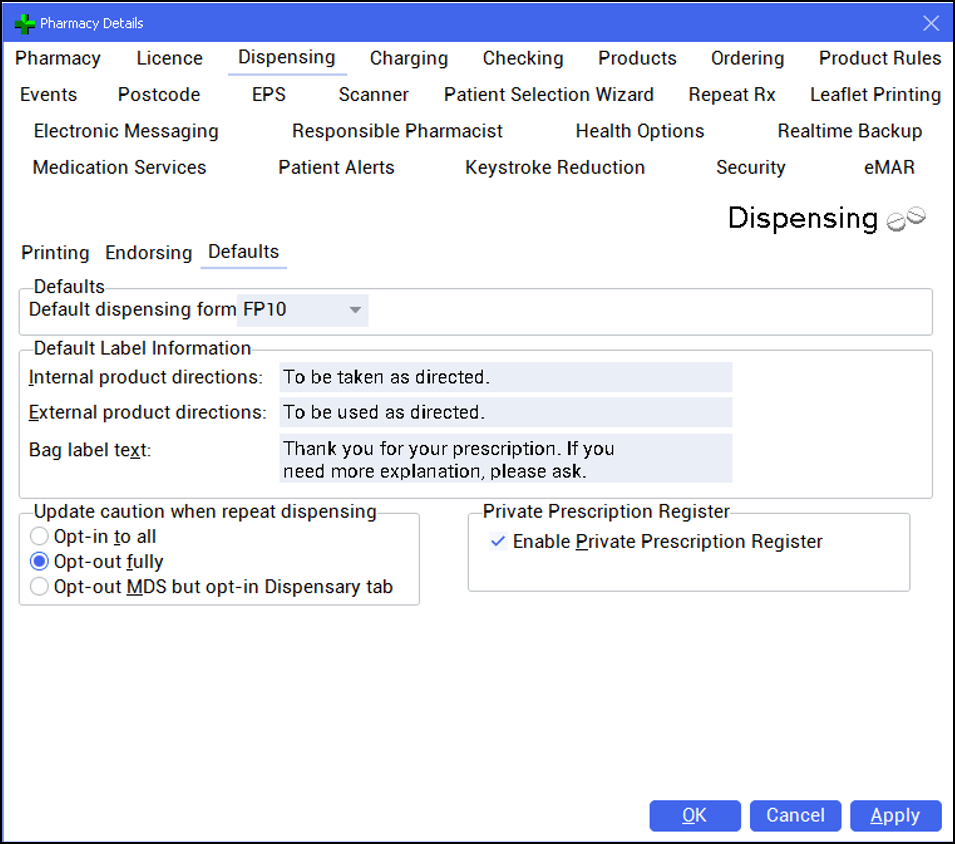This screenshot has height=844, width=955.
Task: Select the Opt-out fully option
Action: (x=40, y=562)
